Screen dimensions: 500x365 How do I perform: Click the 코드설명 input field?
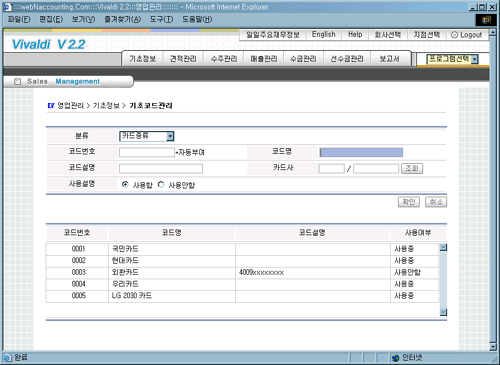coord(161,168)
